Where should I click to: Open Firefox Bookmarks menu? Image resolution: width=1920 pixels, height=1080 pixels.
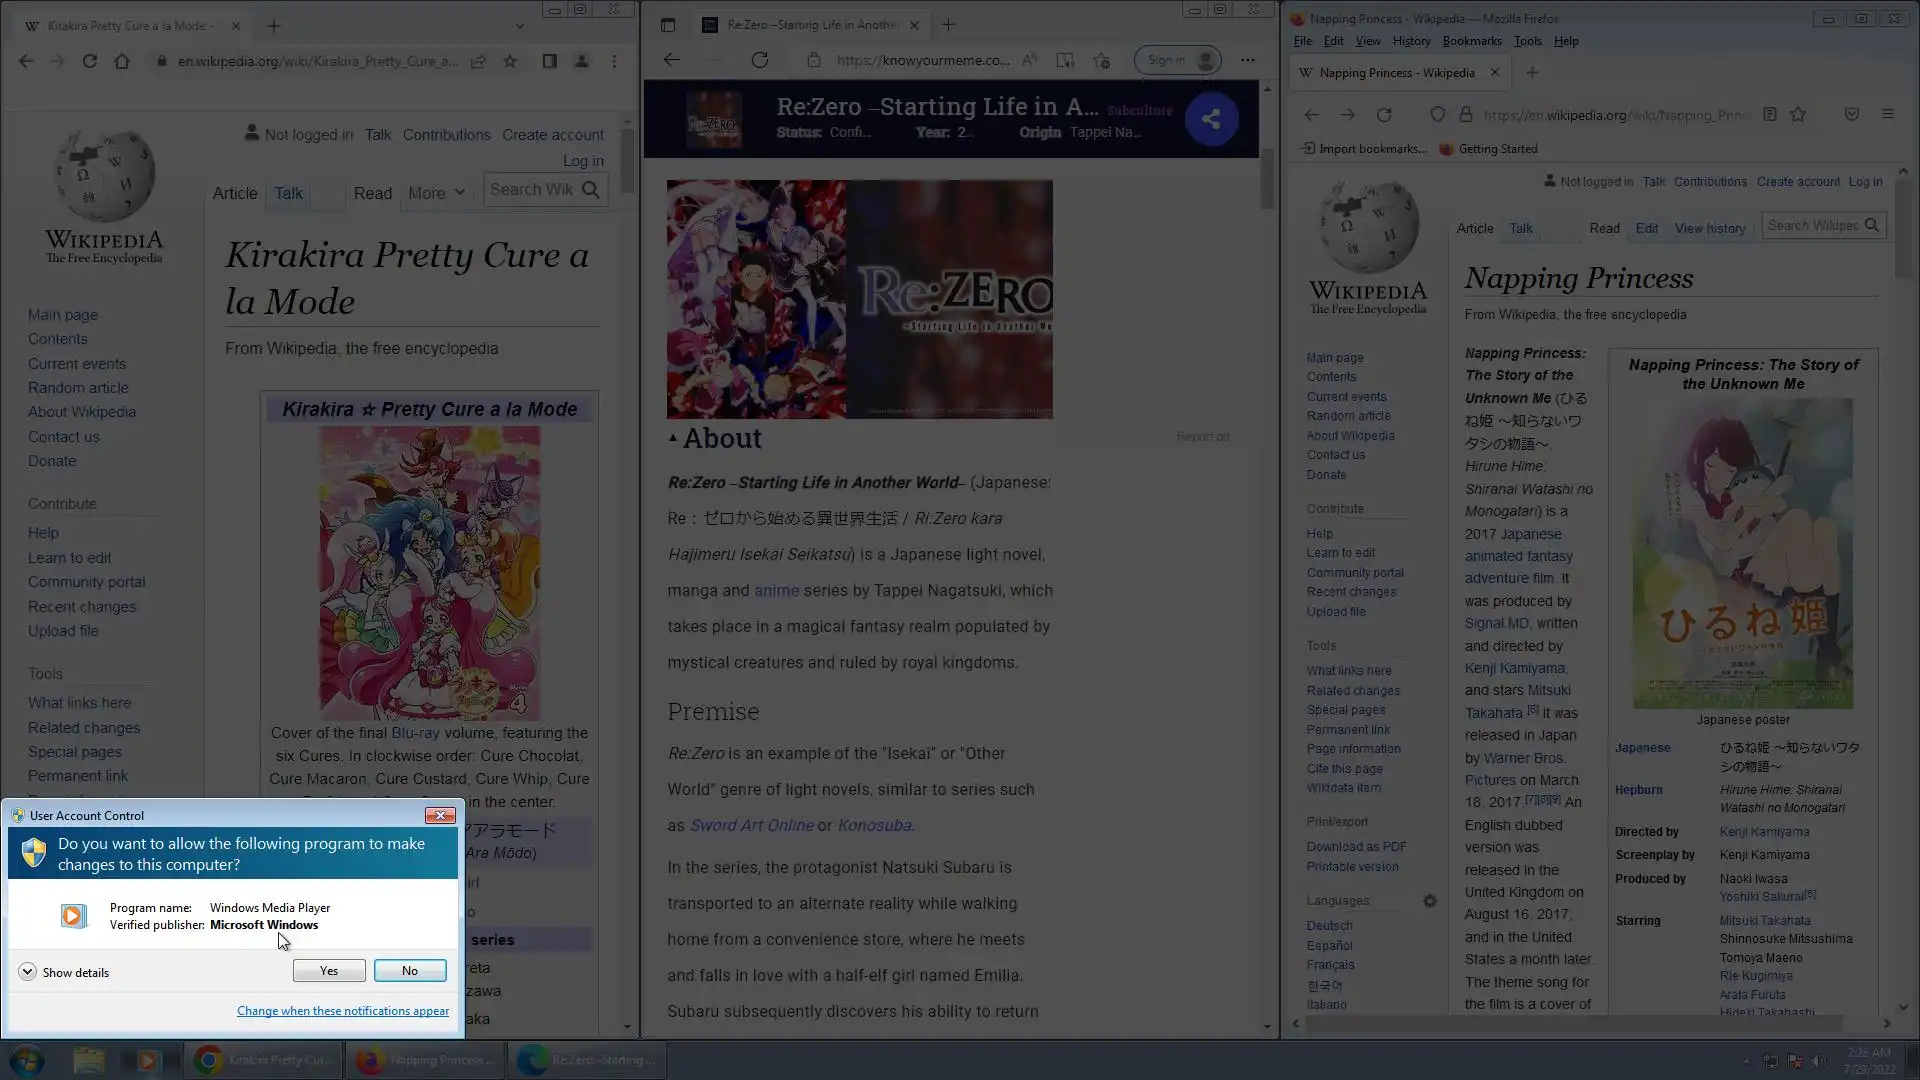1471,41
